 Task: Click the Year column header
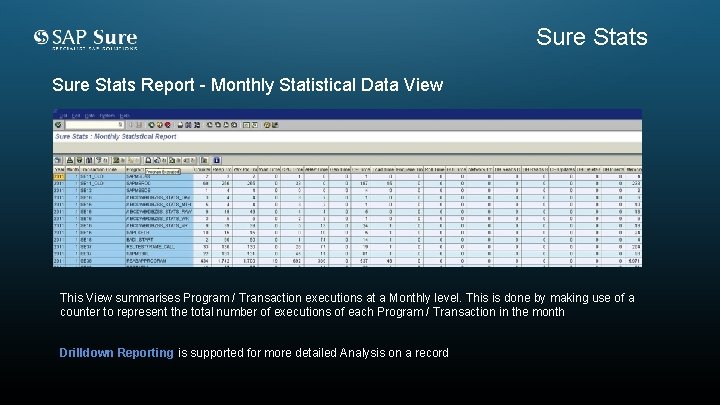[59, 169]
